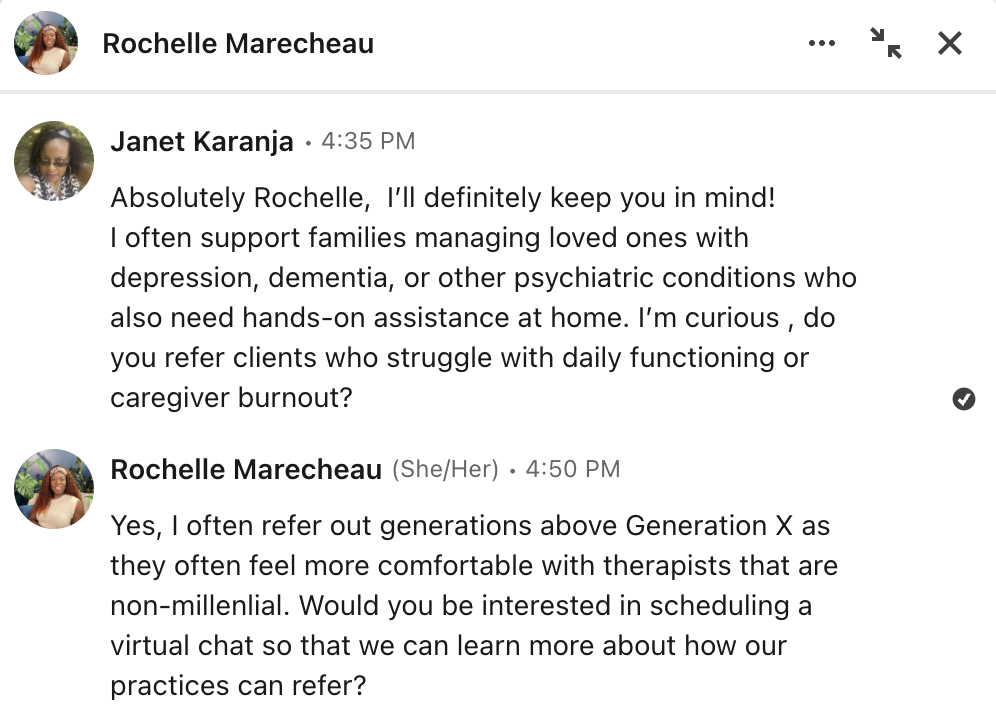Click the final line "practices can refer?"
Screen dimensions: 996x716
[x=239, y=686]
